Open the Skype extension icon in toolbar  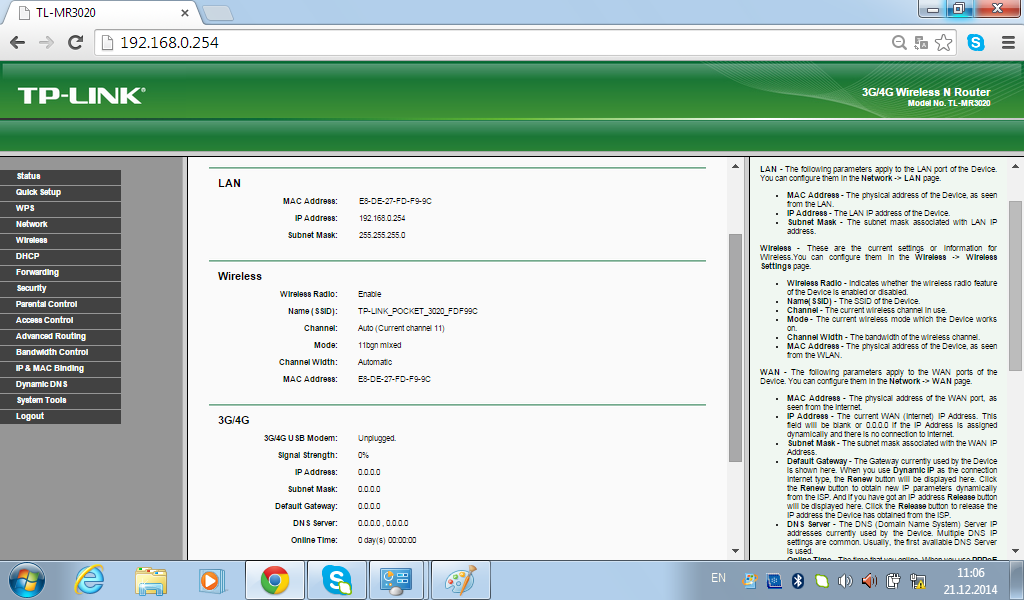pyautogui.click(x=976, y=42)
